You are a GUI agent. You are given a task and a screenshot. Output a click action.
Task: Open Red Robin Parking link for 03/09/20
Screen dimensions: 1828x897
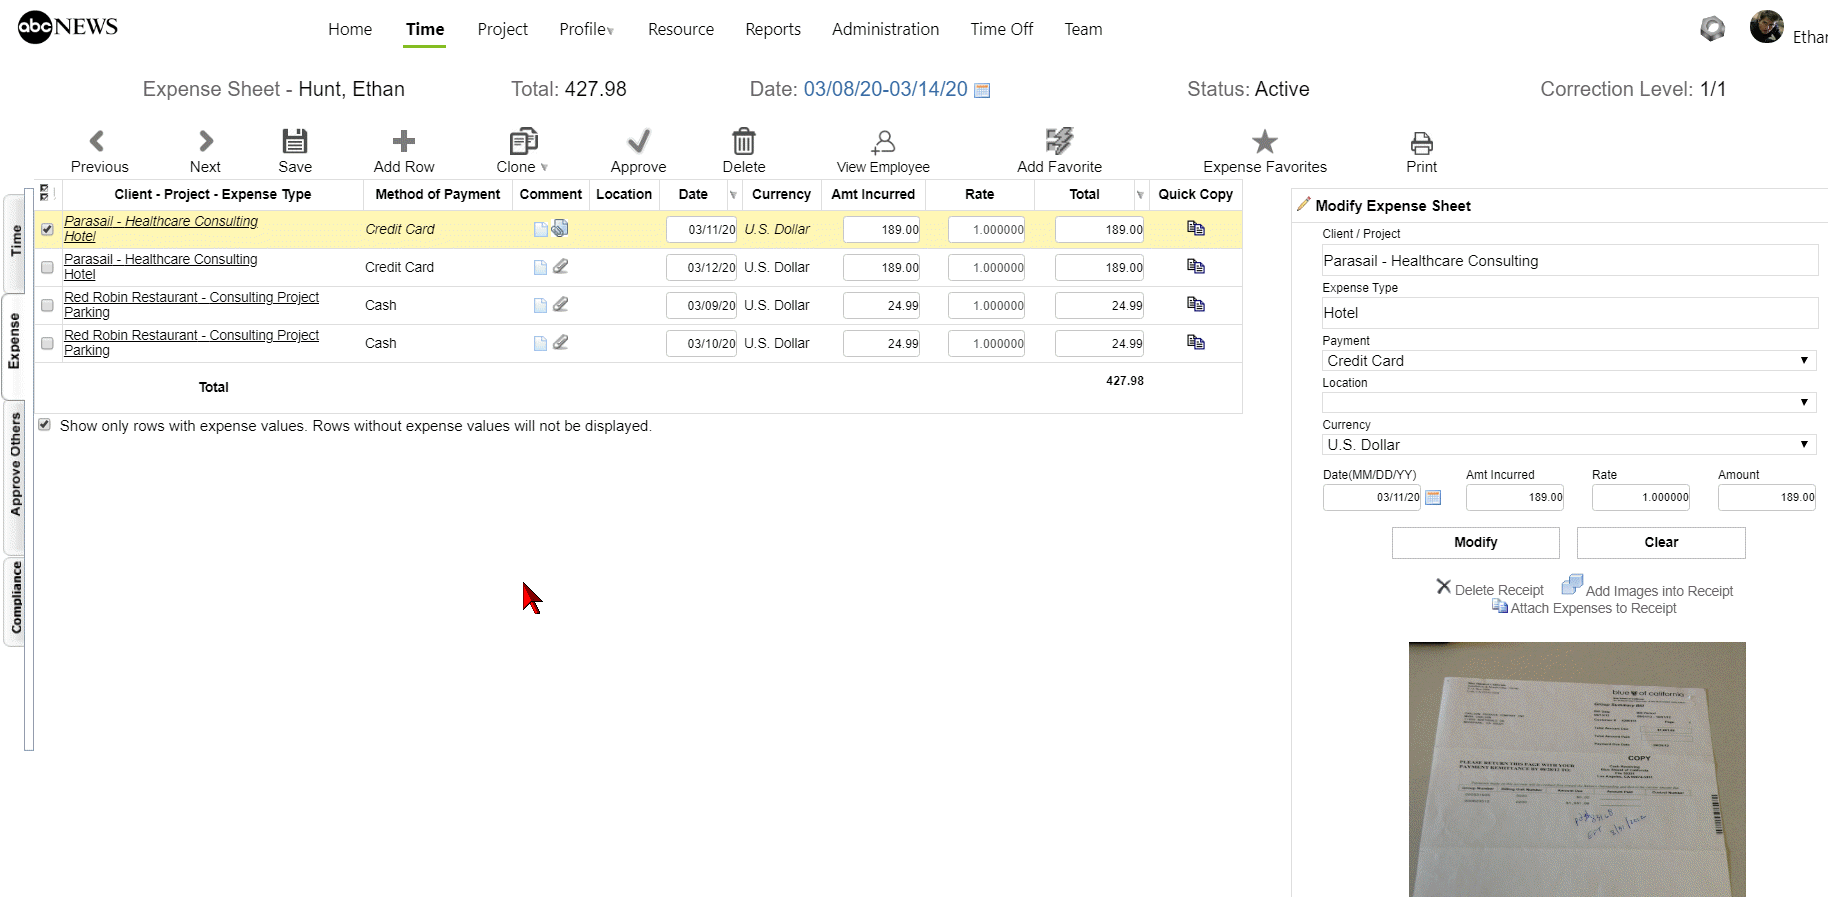coord(191,305)
